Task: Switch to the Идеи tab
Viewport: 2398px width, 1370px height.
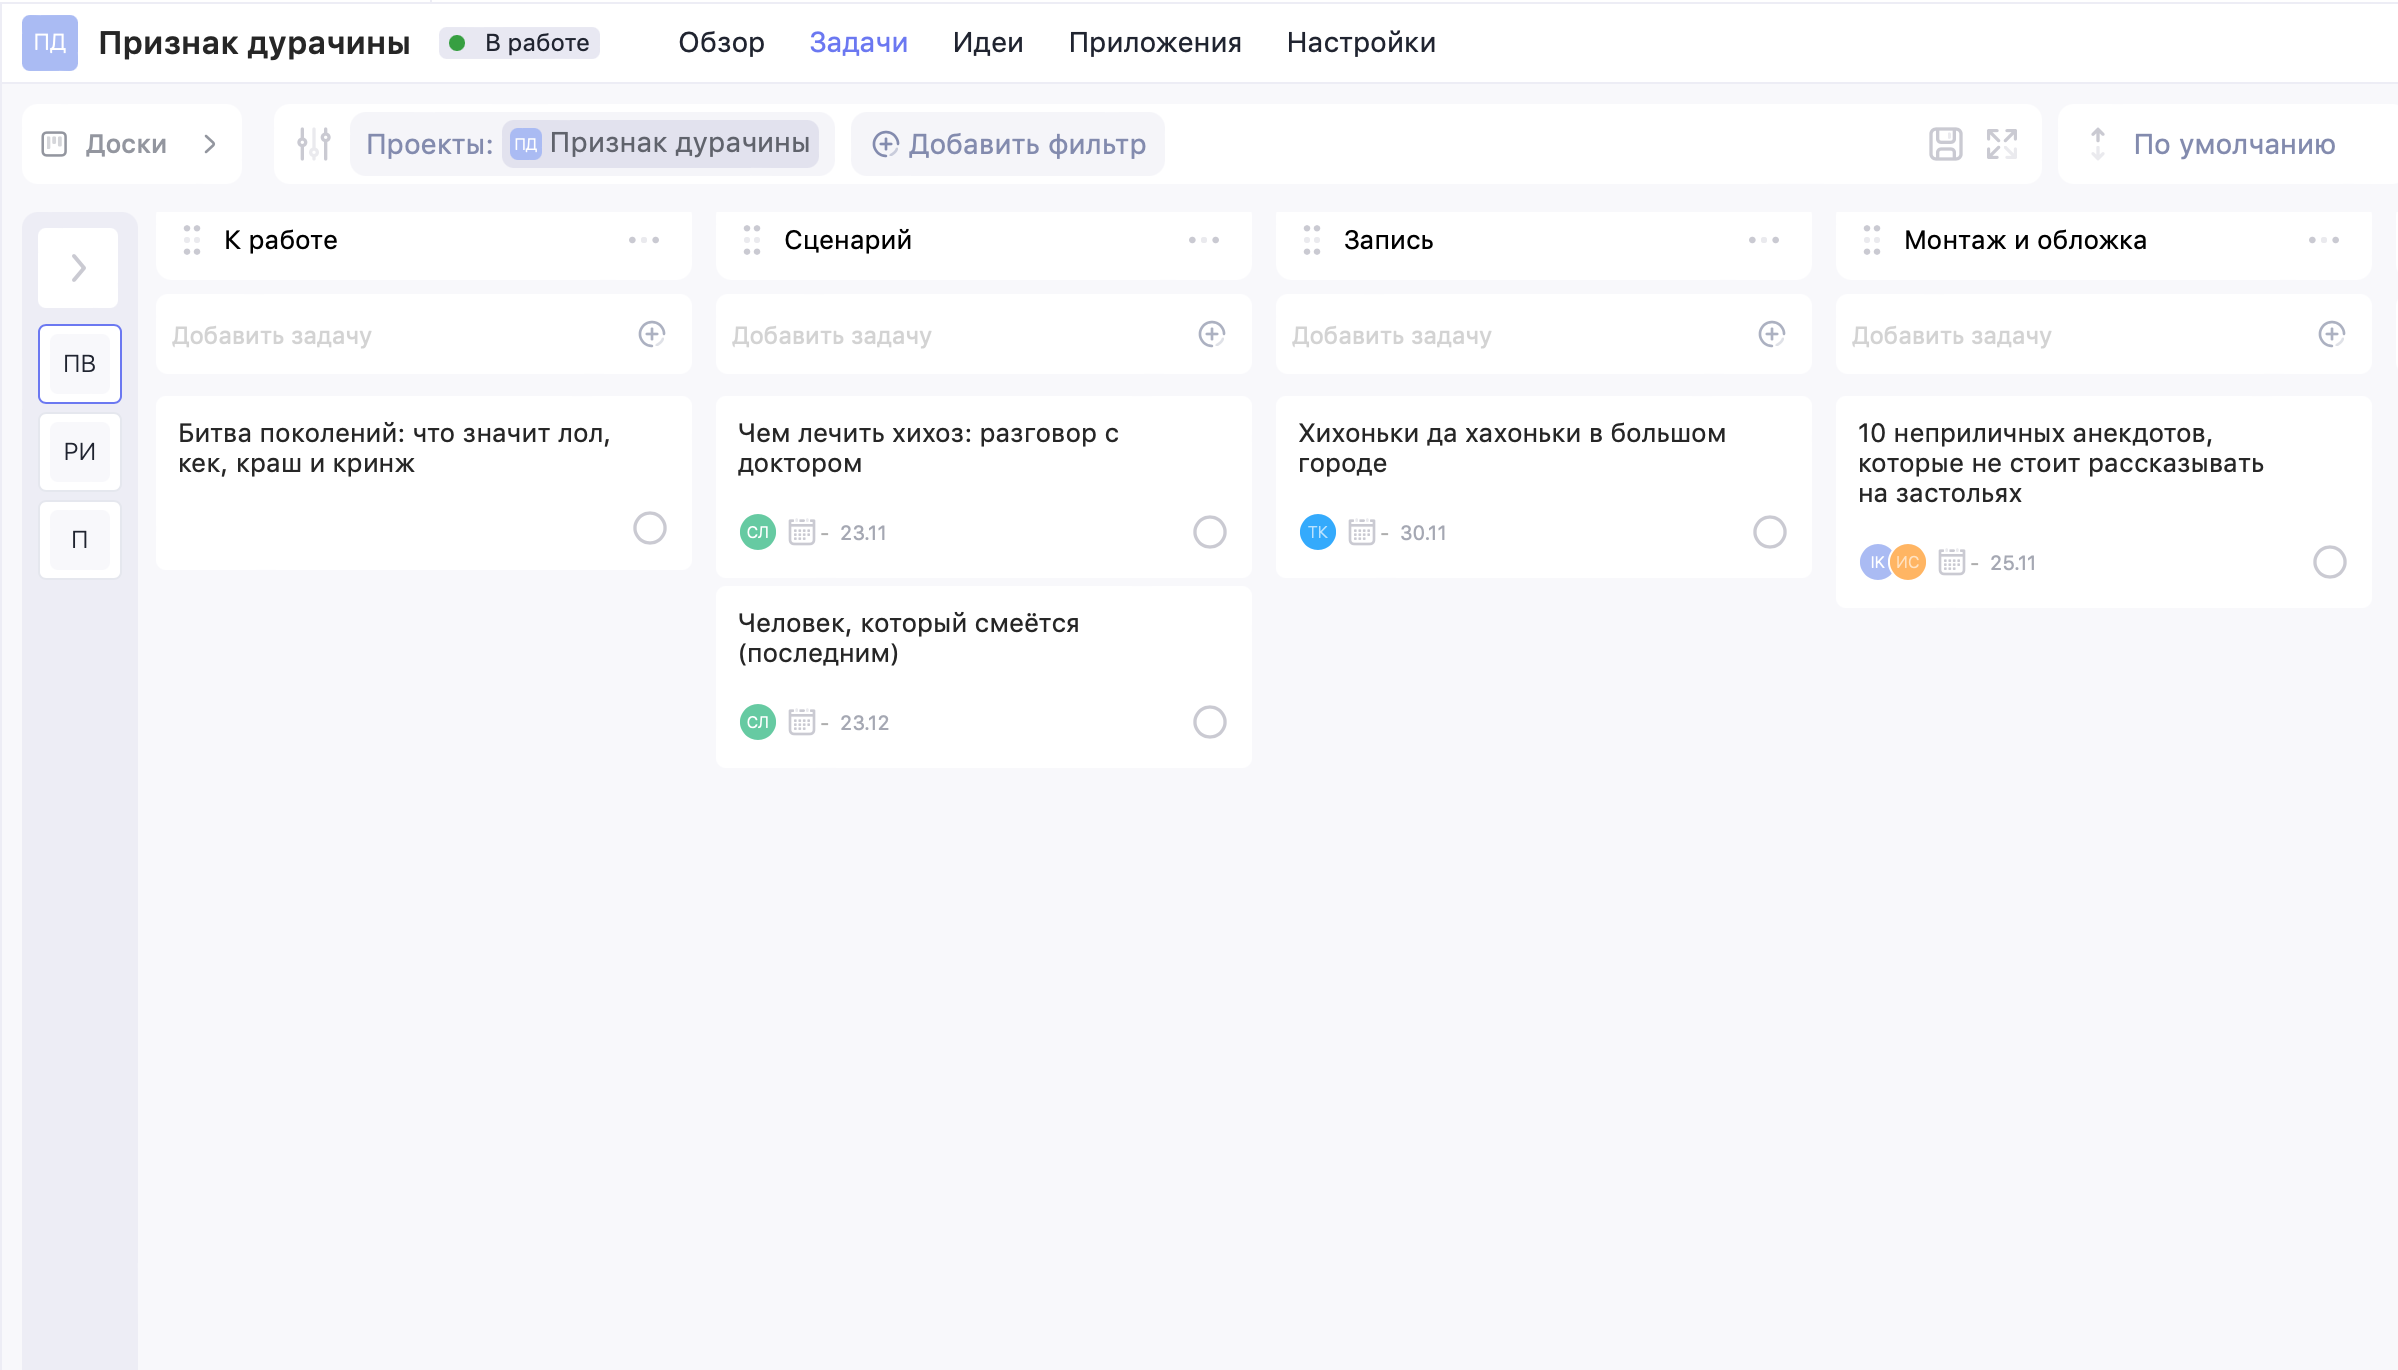Action: (987, 42)
